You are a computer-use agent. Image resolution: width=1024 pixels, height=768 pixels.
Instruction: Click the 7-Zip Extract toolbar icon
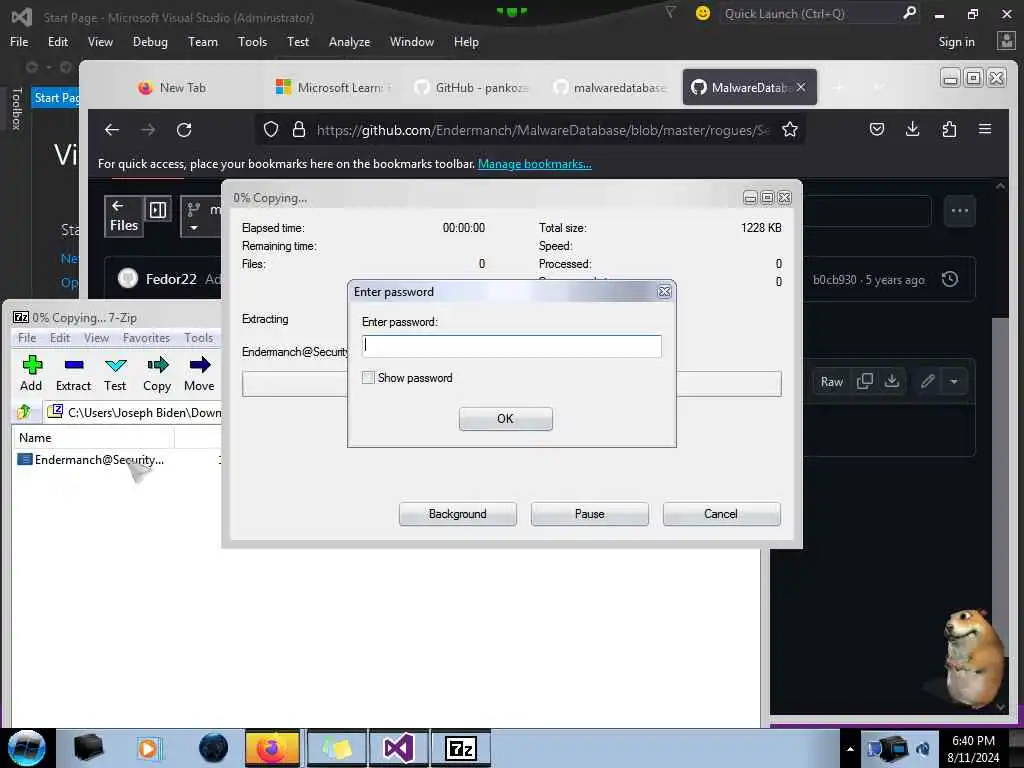coord(73,373)
